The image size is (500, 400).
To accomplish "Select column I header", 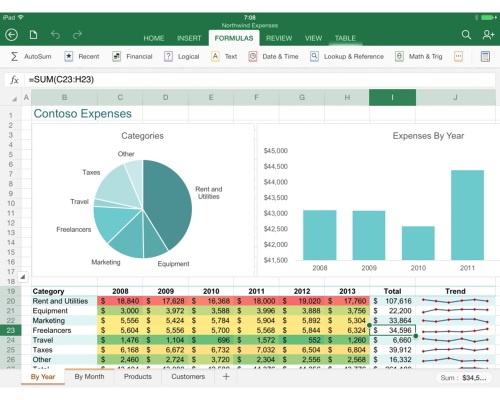I will tap(392, 97).
